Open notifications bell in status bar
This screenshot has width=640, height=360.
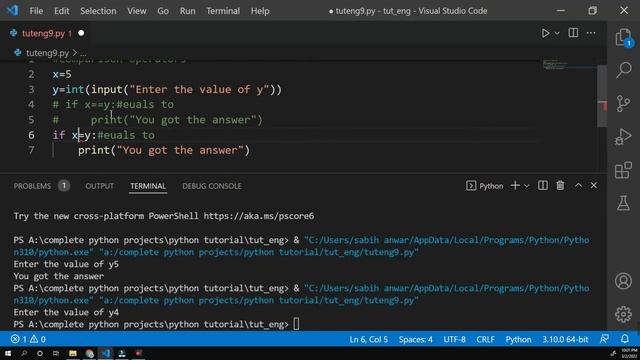coord(625,339)
